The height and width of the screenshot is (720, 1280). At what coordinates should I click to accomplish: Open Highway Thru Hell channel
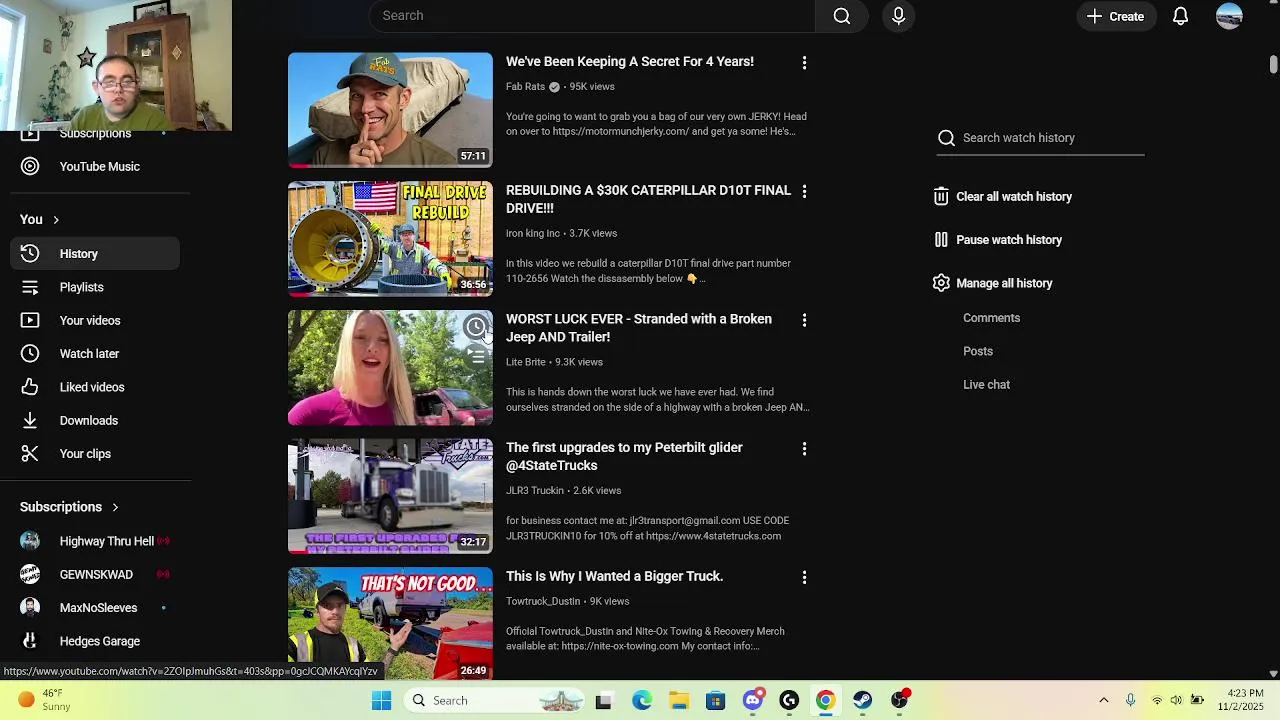pos(95,541)
